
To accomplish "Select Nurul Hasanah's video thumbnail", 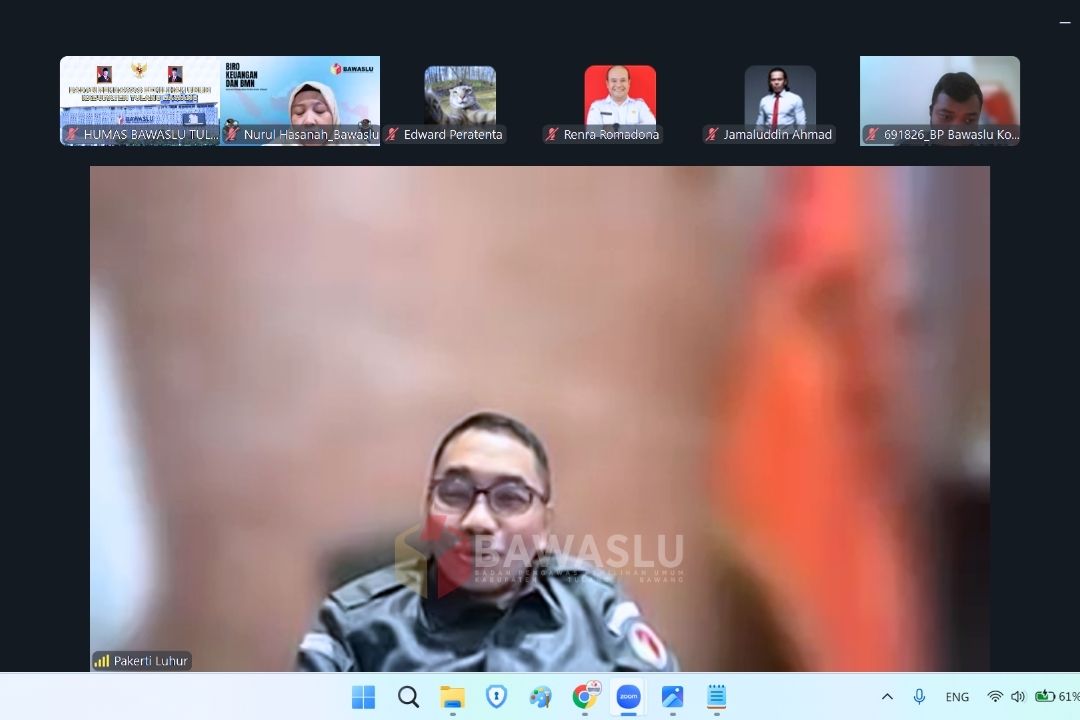I will (x=300, y=101).
